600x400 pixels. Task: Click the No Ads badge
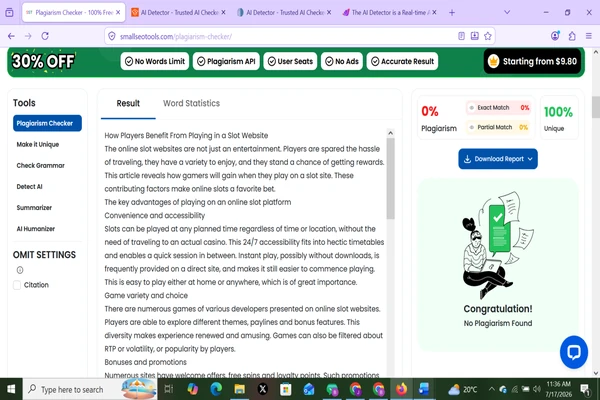click(x=342, y=61)
